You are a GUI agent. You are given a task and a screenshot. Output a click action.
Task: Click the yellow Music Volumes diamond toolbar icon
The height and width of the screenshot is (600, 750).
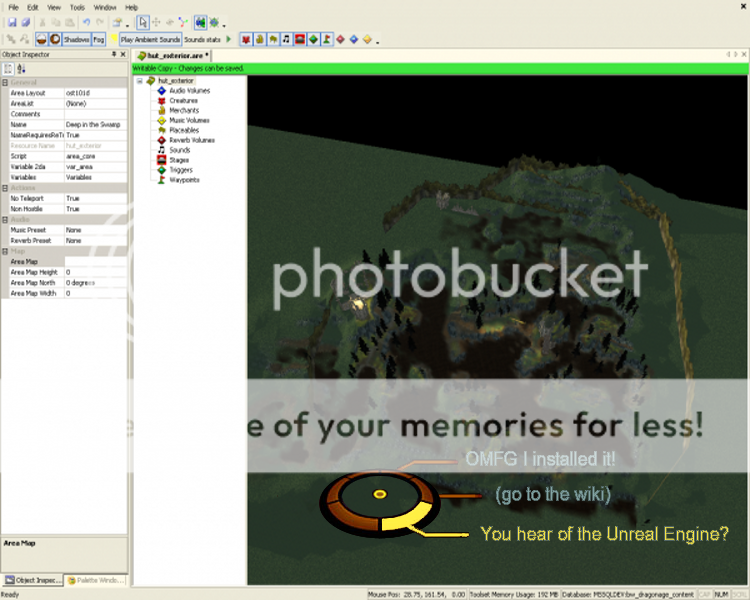point(367,39)
